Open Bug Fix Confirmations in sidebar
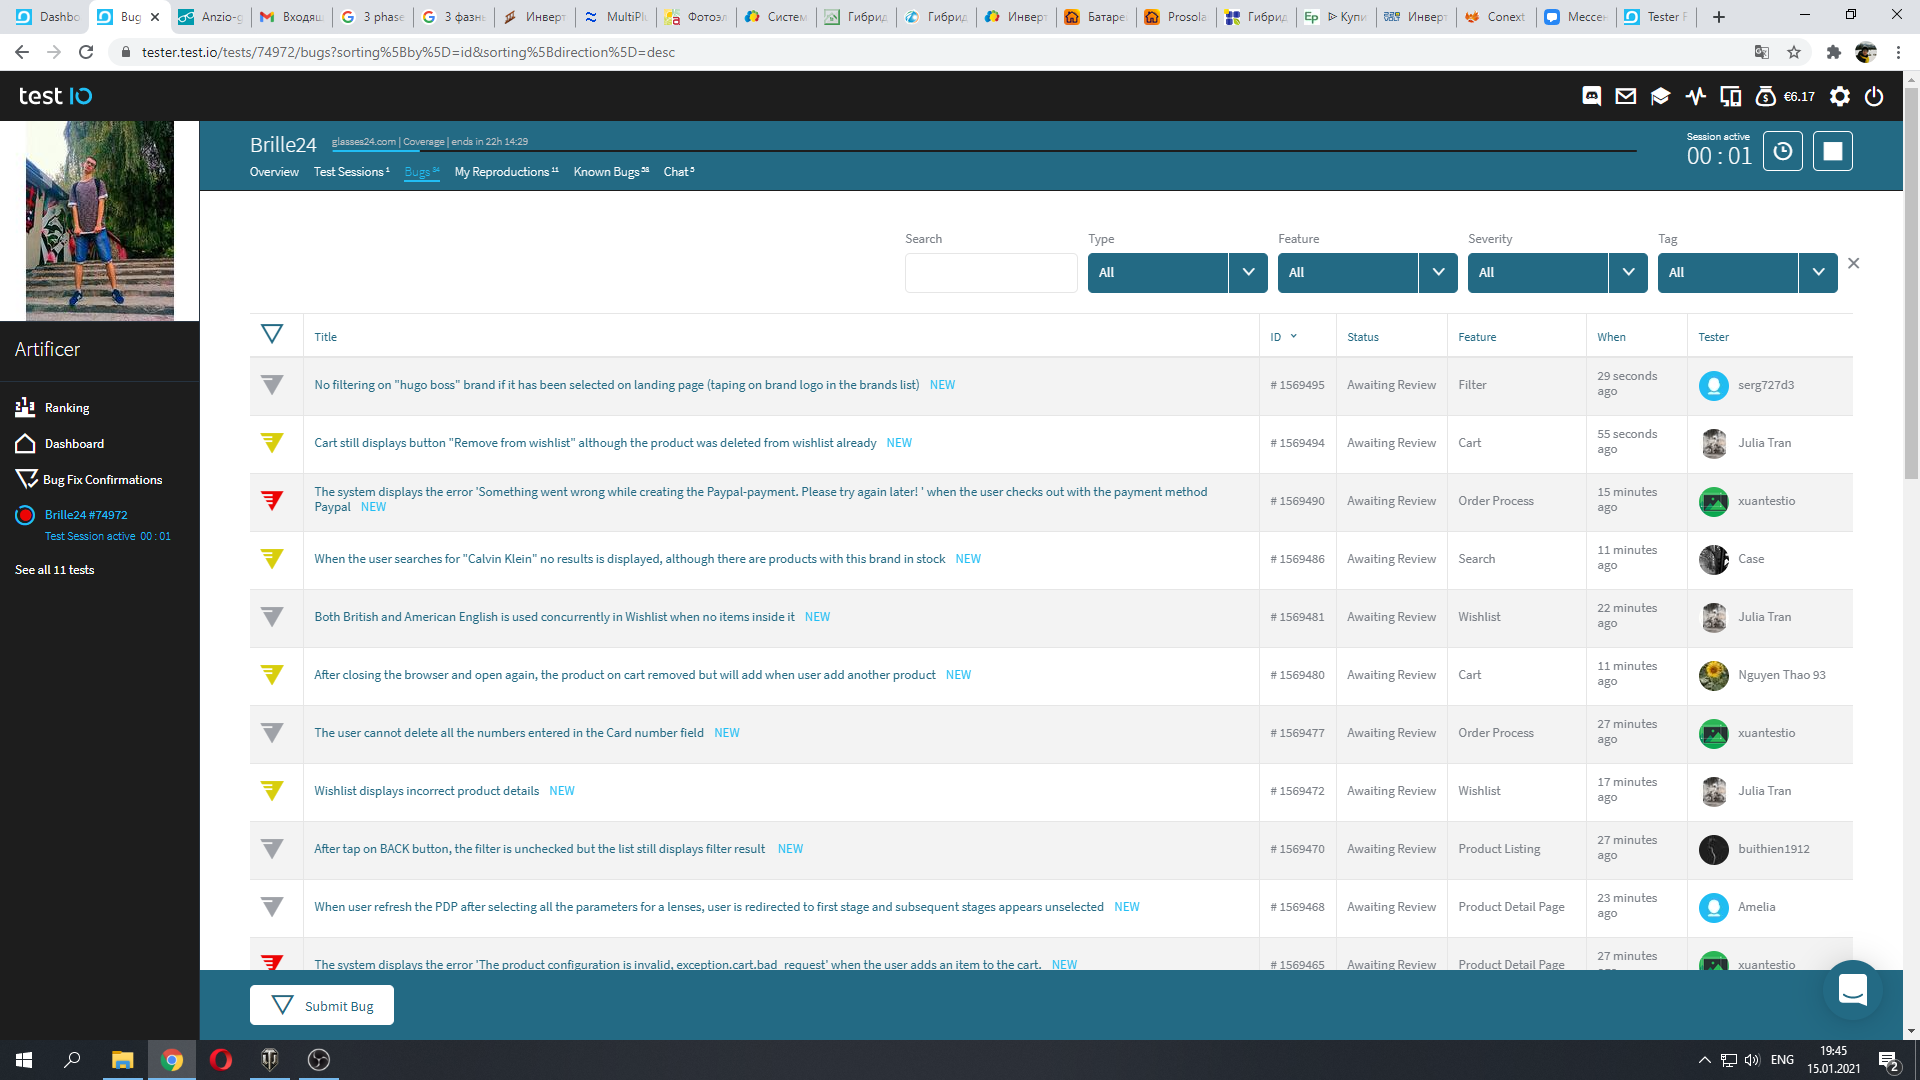This screenshot has height=1080, width=1920. 102,480
